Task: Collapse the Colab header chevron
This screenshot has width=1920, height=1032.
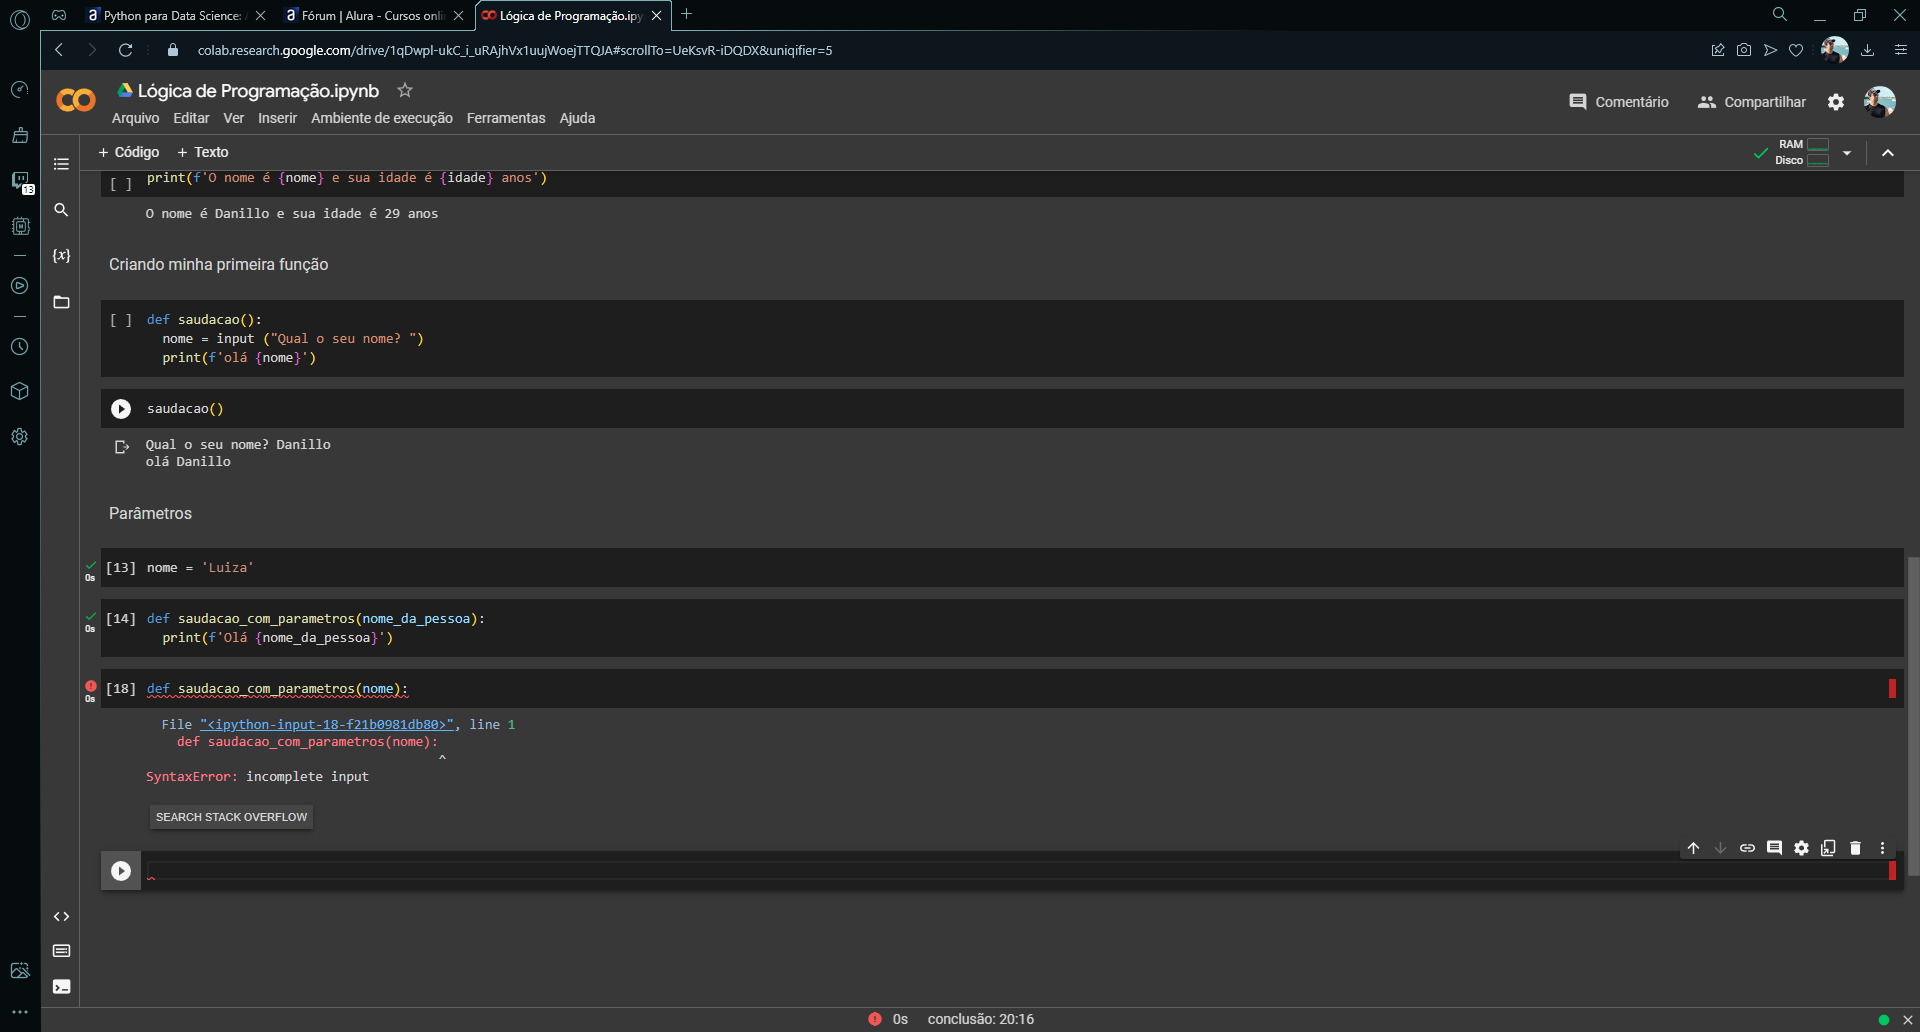Action: (1888, 153)
